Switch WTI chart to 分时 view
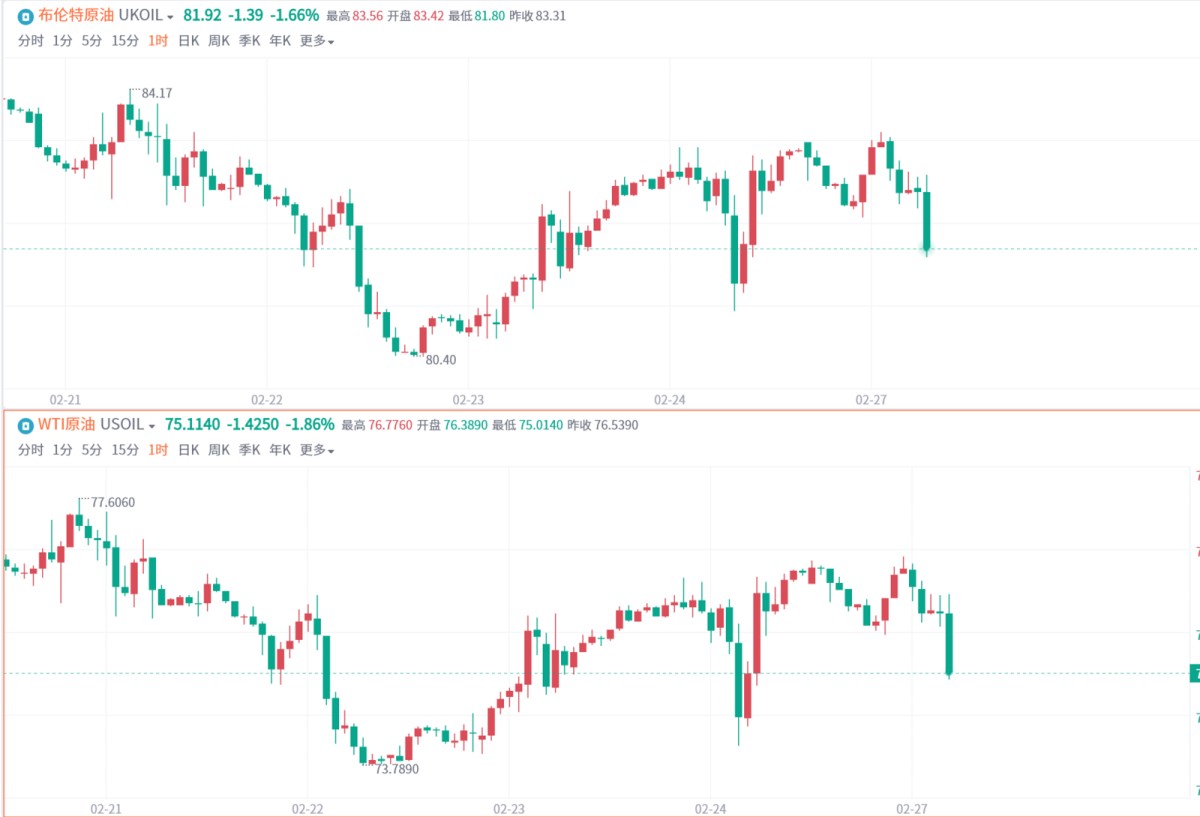The width and height of the screenshot is (1200, 817). pos(31,450)
